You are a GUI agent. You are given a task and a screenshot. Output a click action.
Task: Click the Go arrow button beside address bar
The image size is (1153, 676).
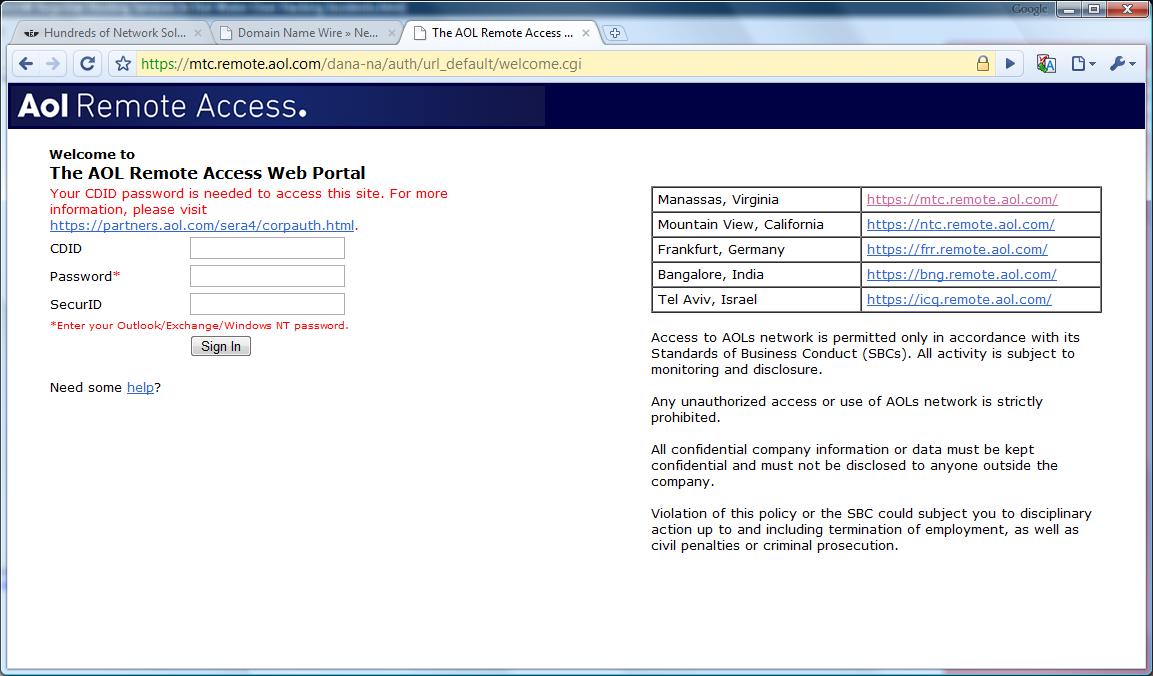click(1010, 64)
